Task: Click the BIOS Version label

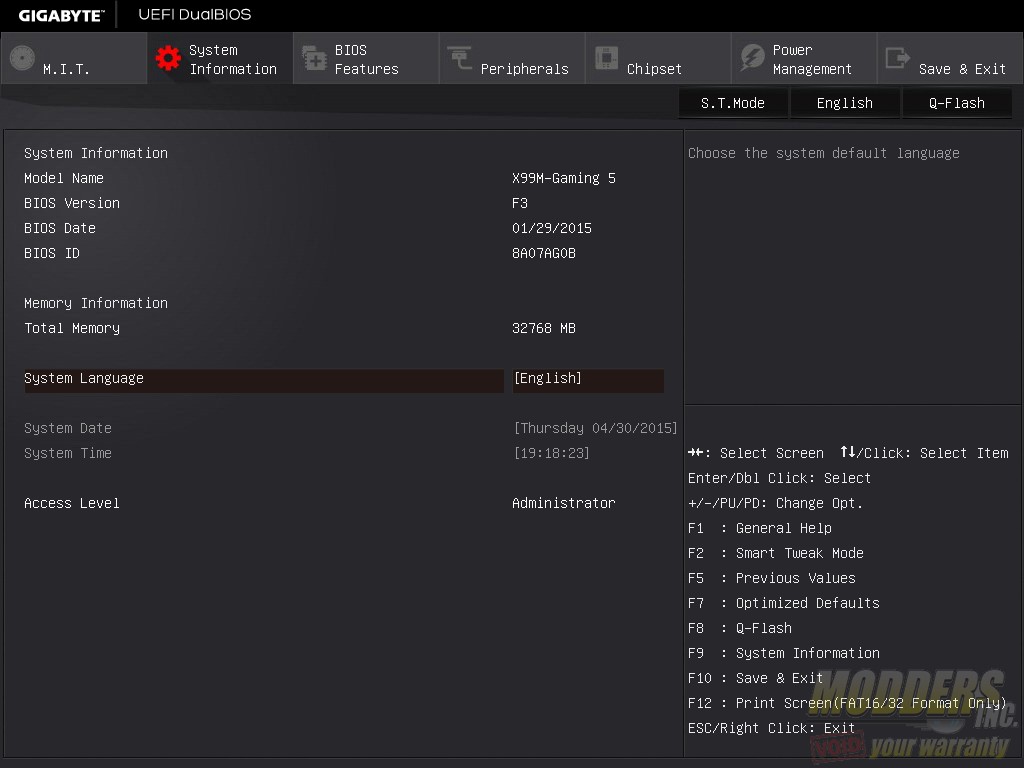Action: coord(72,203)
